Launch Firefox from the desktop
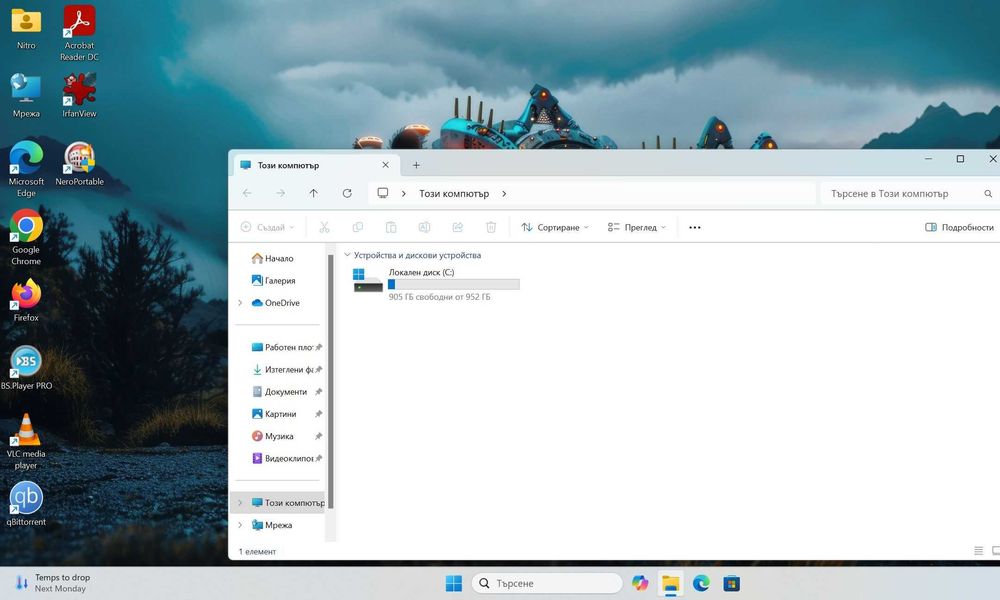Image resolution: width=1000 pixels, height=600 pixels. click(x=26, y=300)
